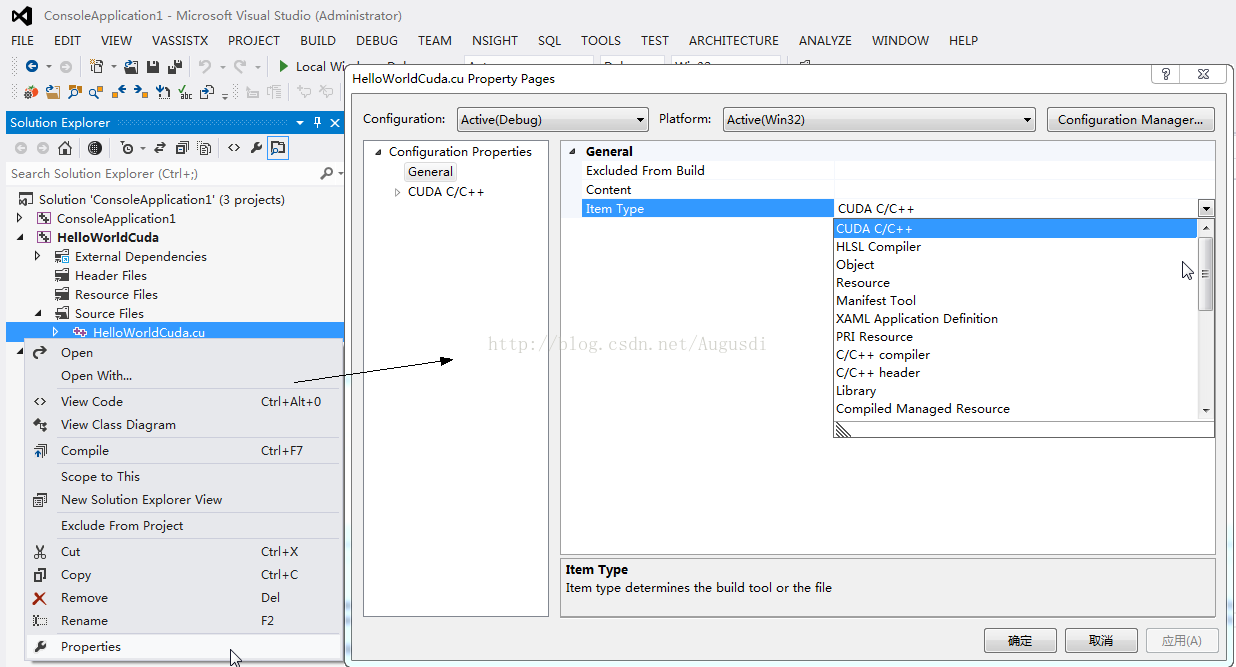Image resolution: width=1236 pixels, height=667 pixels.
Task: Click the Collapse All icon in Solution Explorer
Action: pyautogui.click(x=181, y=148)
